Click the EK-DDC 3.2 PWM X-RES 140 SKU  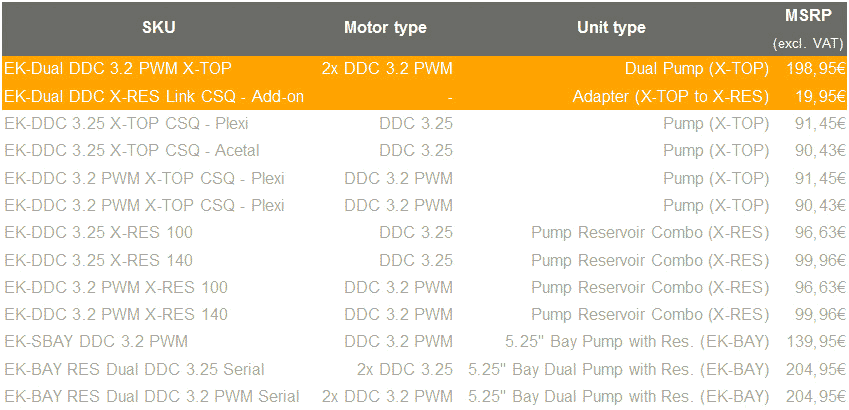pos(116,315)
